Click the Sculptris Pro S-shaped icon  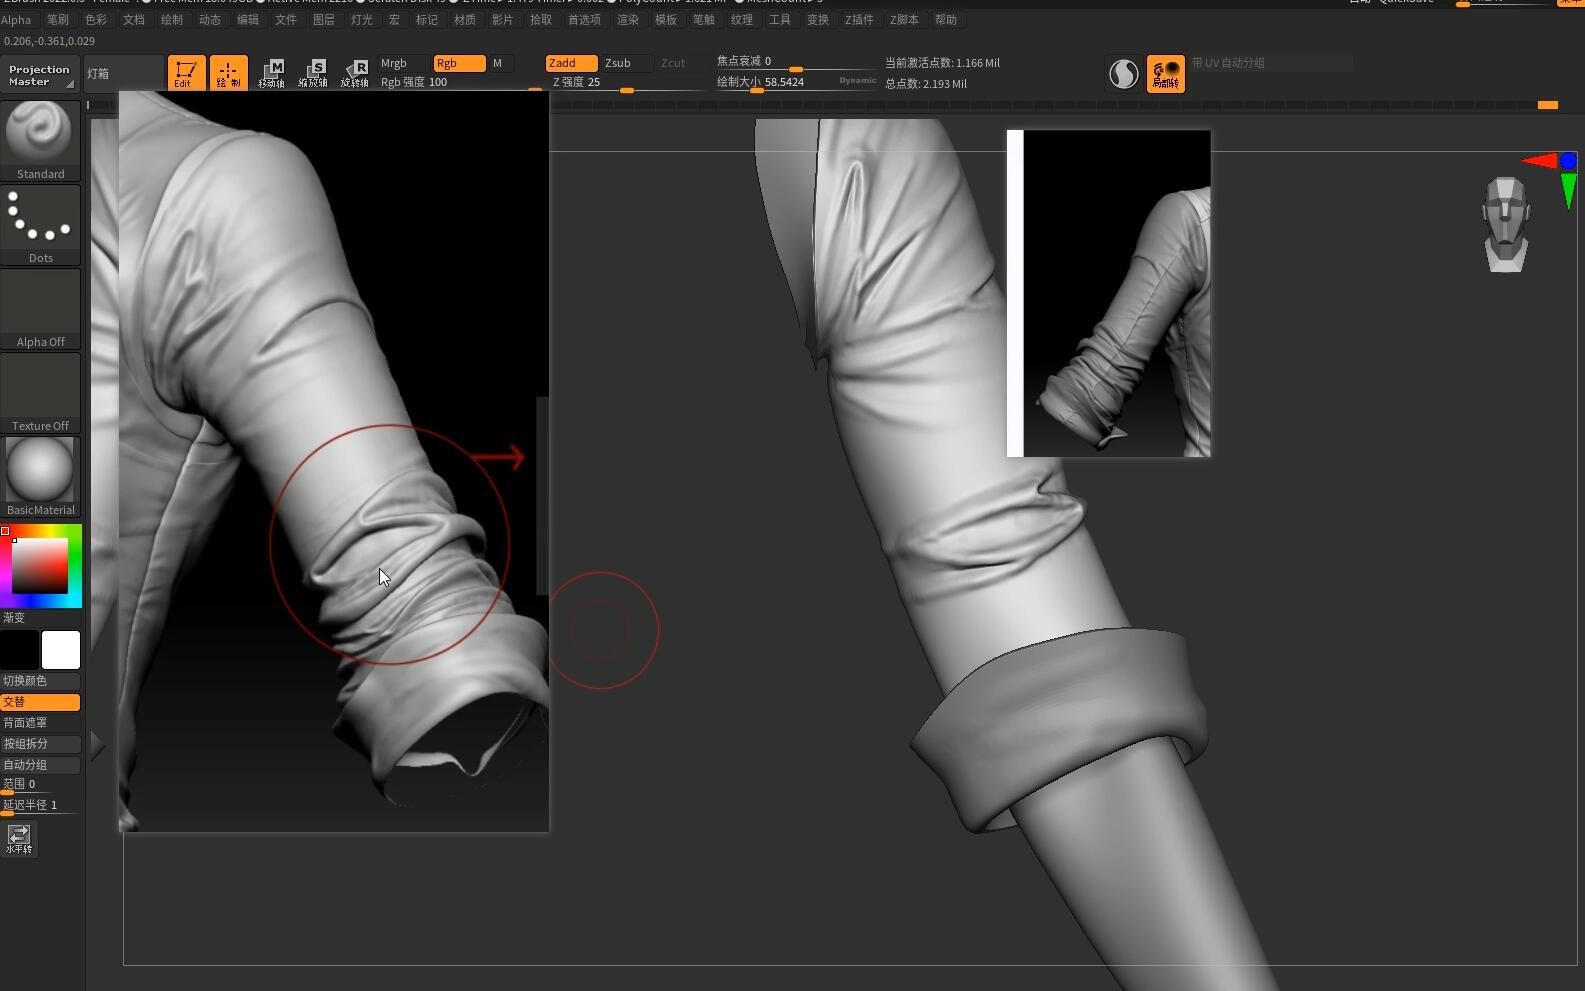click(1124, 74)
